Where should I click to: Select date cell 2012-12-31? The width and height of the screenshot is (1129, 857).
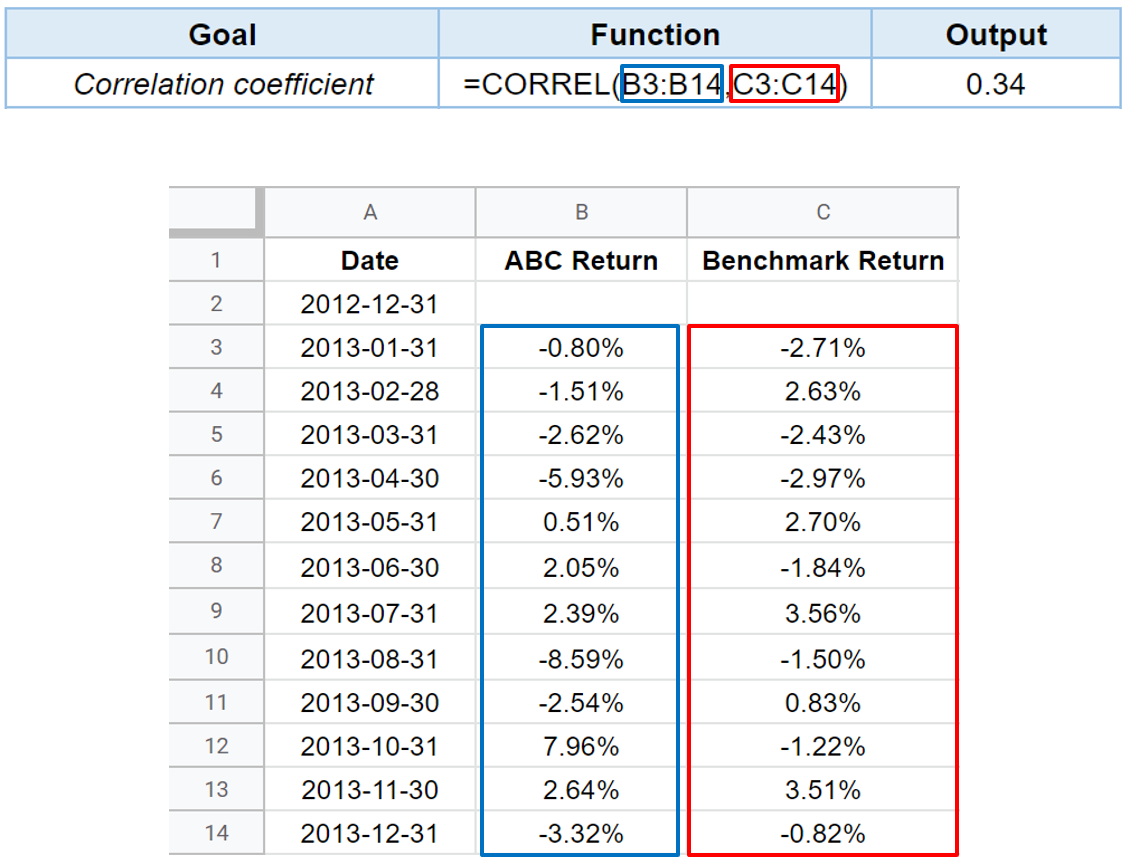click(x=370, y=304)
